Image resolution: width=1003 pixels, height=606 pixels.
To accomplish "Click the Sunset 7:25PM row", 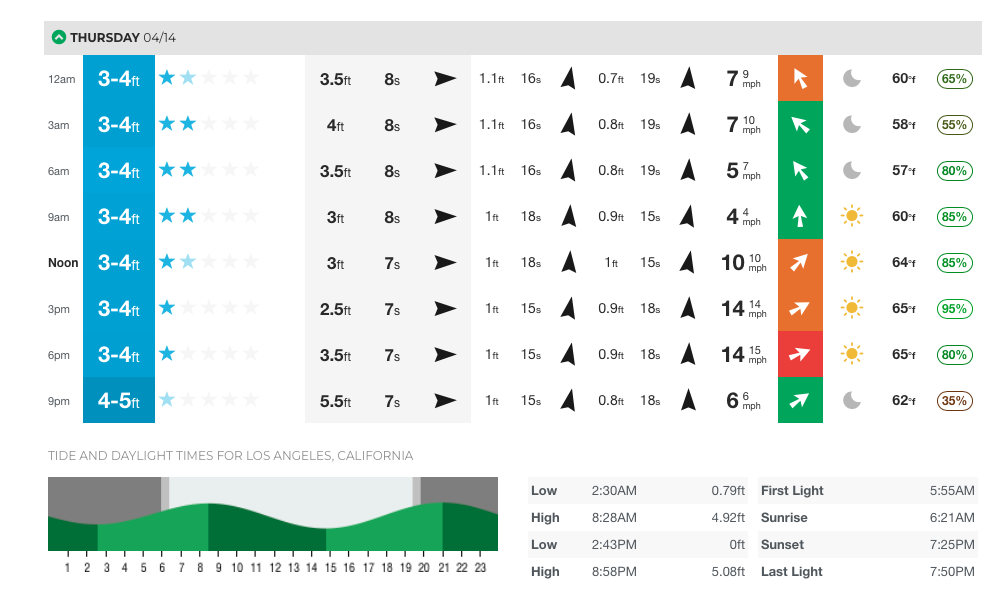I will click(x=867, y=545).
